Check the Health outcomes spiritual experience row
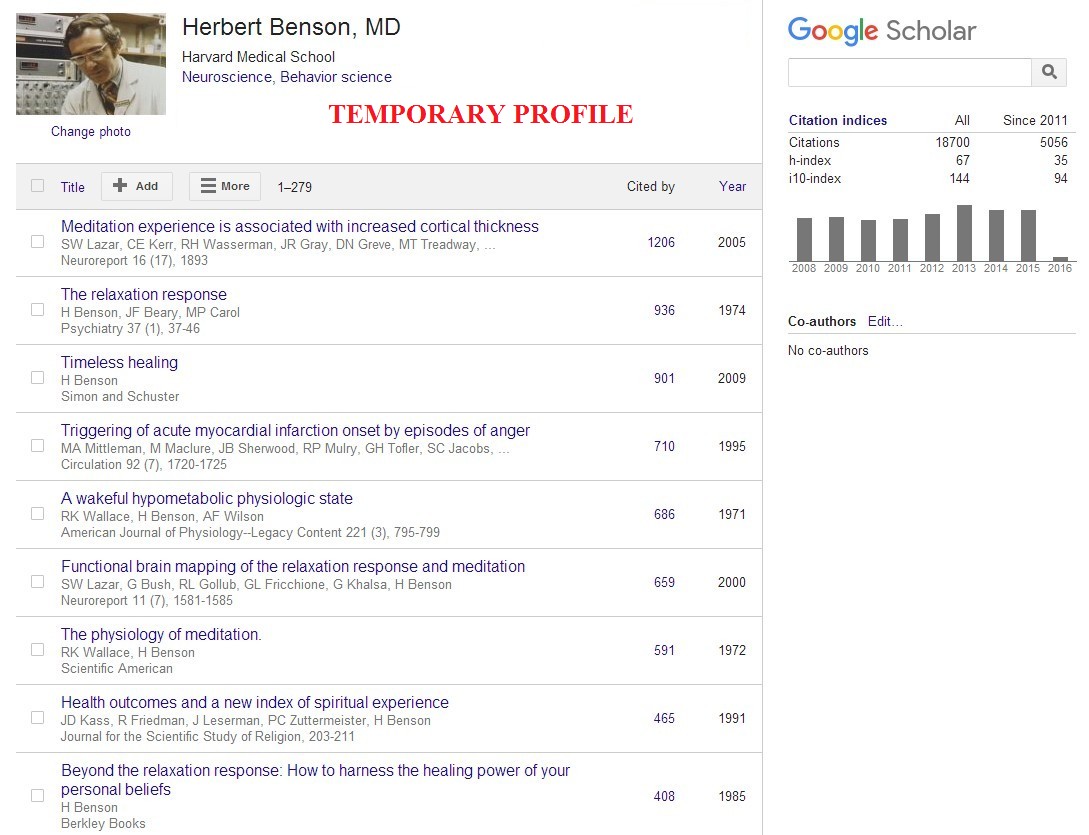The height and width of the screenshot is (835, 1089). pyautogui.click(x=38, y=718)
